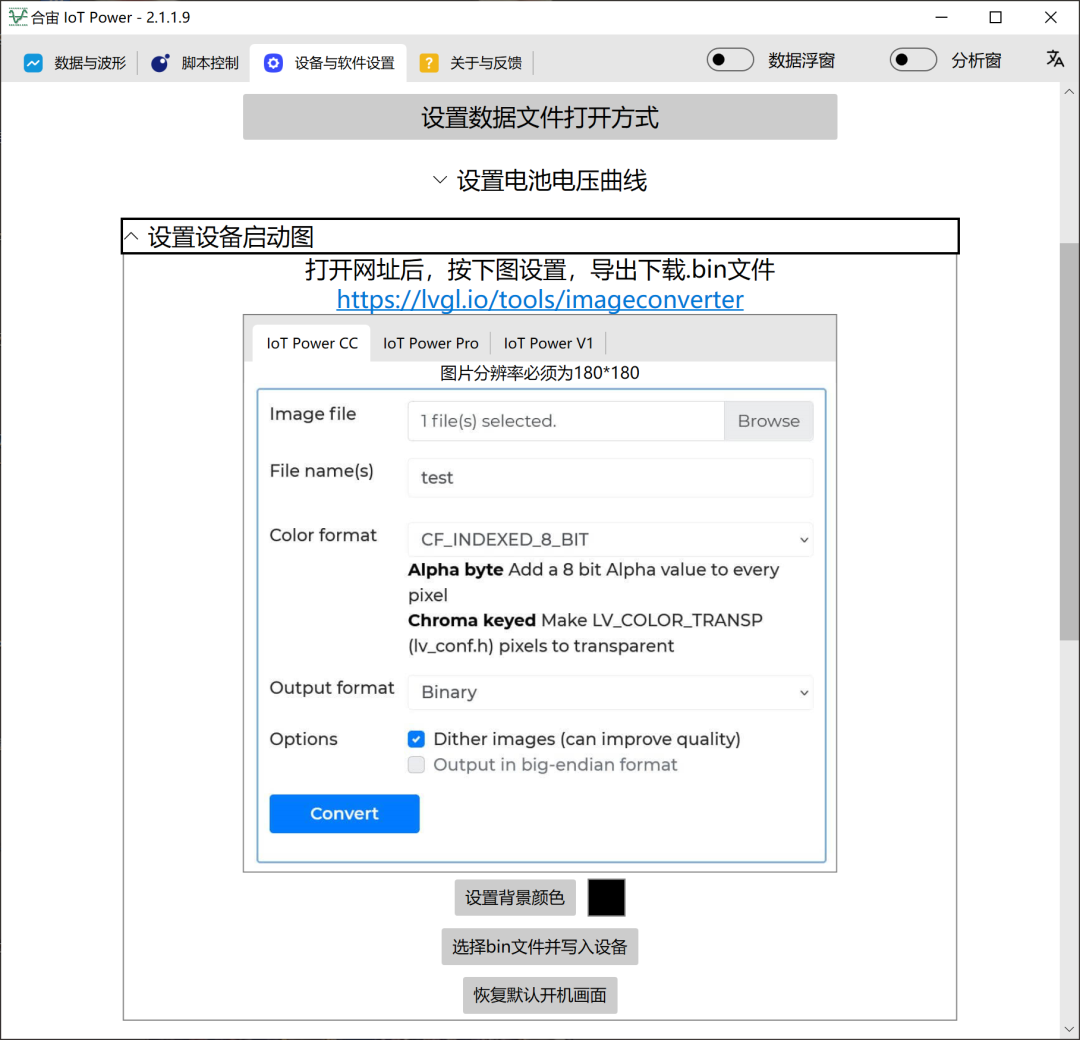Click the Alpha byte description text
The image size is (1080, 1040).
pos(594,582)
